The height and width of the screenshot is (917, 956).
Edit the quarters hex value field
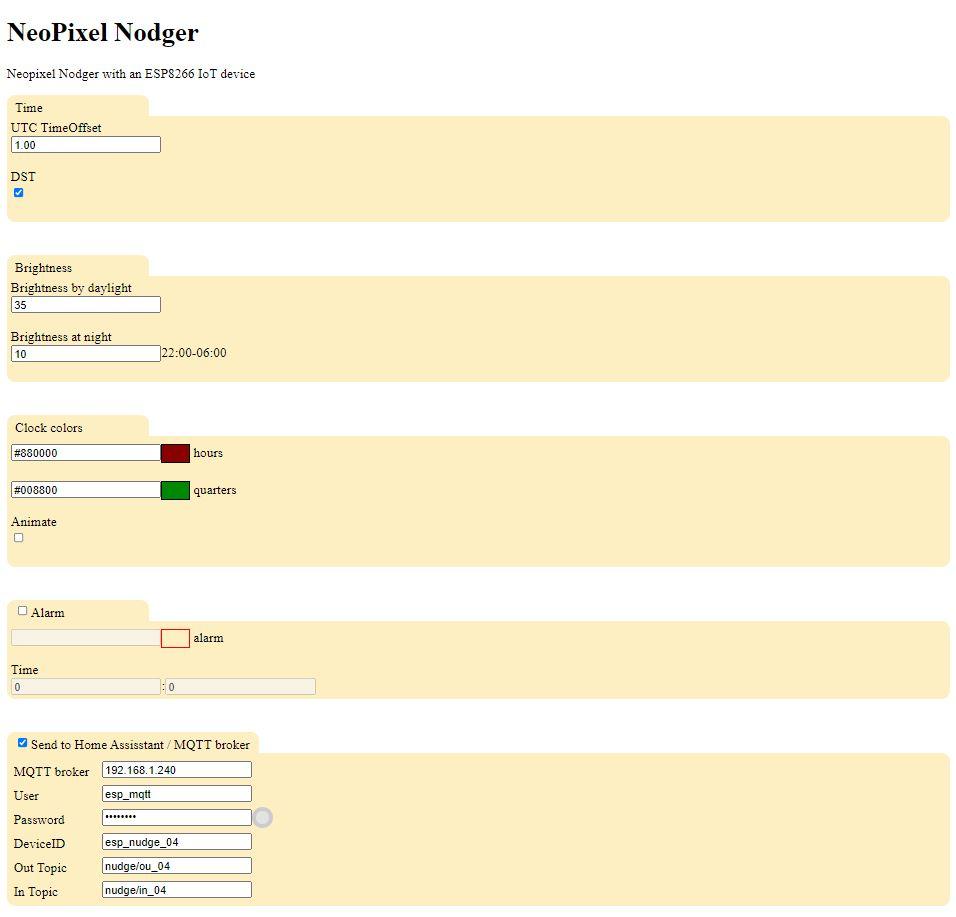click(85, 490)
